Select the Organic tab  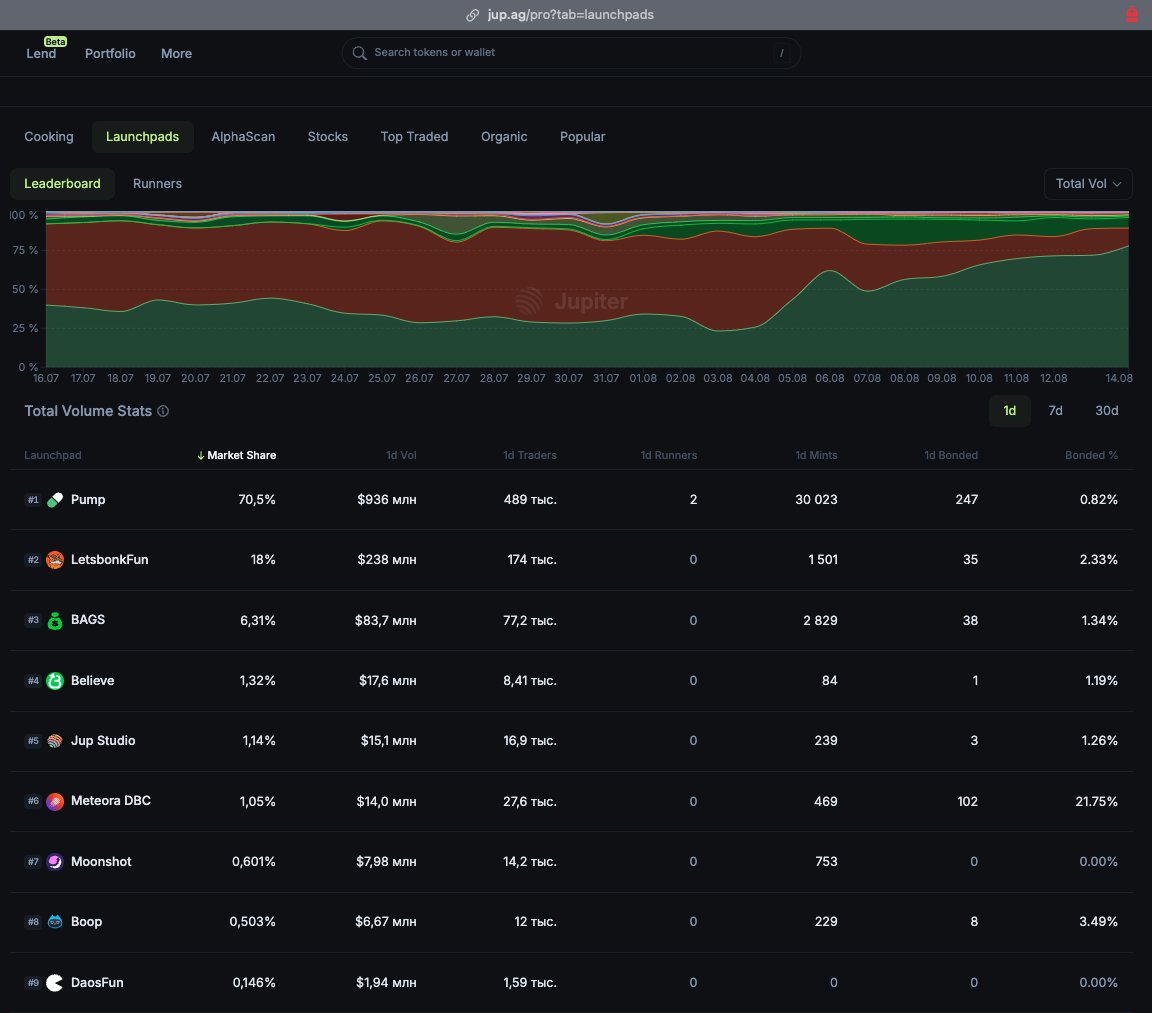pyautogui.click(x=504, y=137)
